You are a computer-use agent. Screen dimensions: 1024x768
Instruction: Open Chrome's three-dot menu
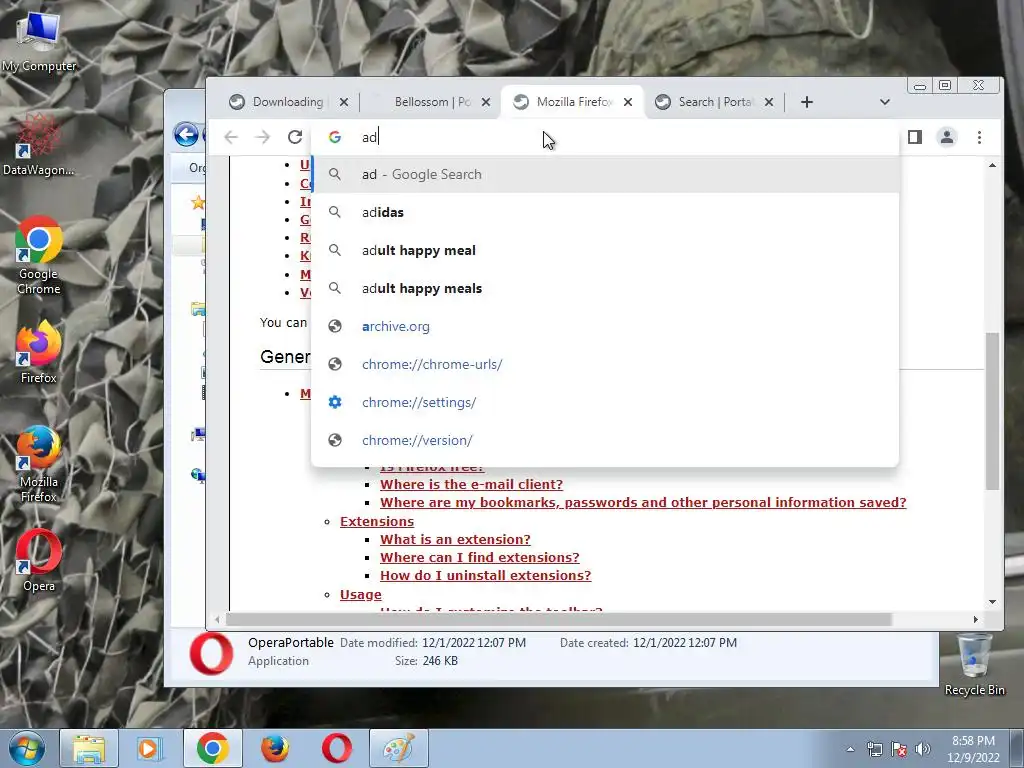[979, 137]
